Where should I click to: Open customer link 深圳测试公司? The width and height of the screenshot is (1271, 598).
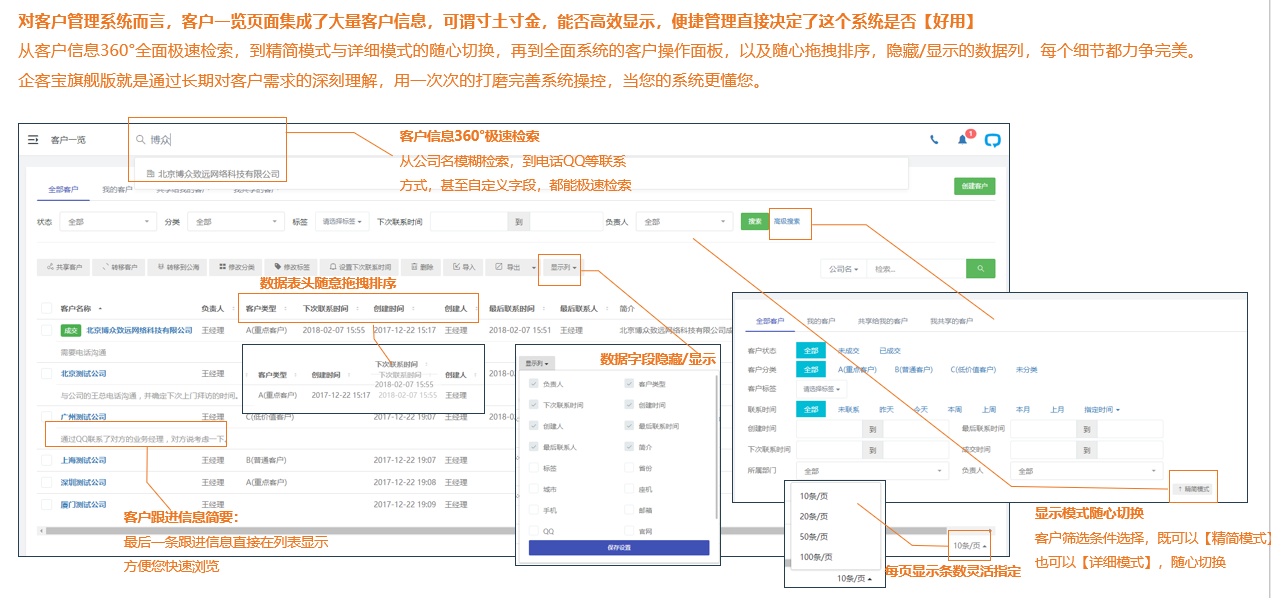point(83,482)
